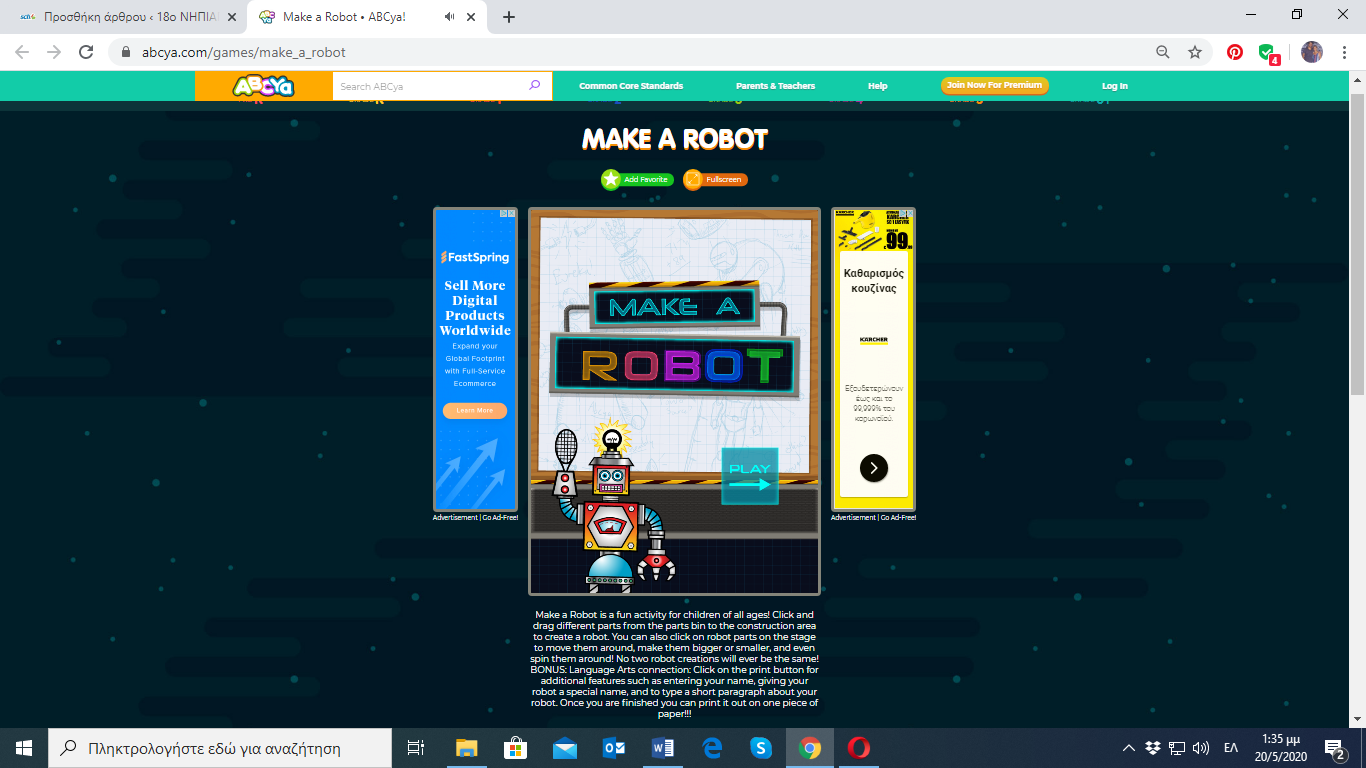Mute the tab using the speaker icon

point(449,17)
